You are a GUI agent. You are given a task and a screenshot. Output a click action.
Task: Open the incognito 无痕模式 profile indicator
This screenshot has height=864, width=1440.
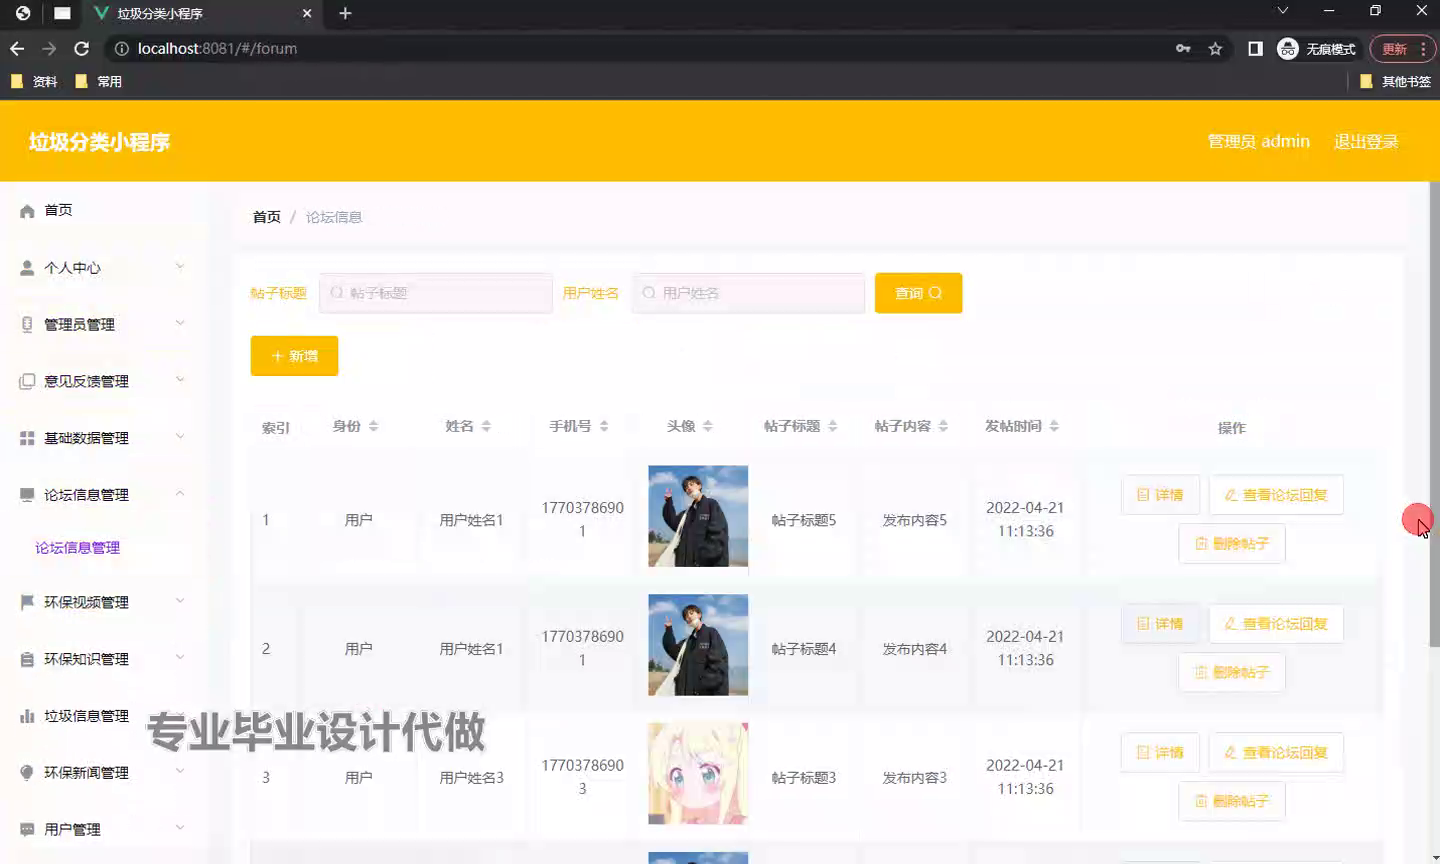pos(1316,48)
